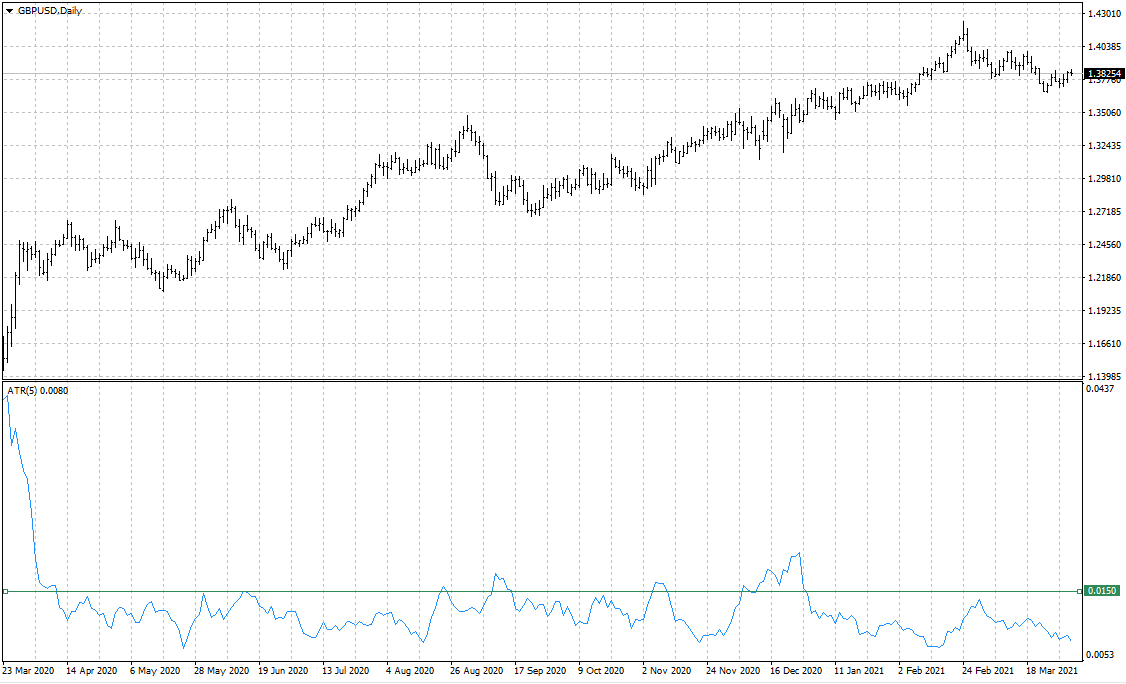This screenshot has height=684, width=1126.
Task: Click the 18 Mar 2021 date label
Action: pos(1052,670)
